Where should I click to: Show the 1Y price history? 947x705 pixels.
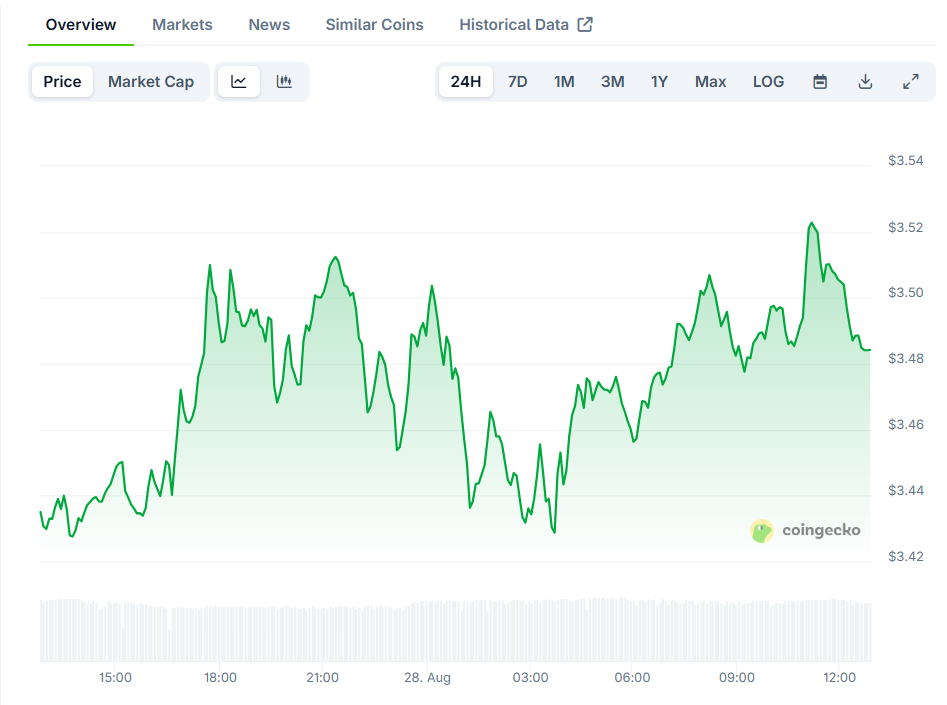pyautogui.click(x=659, y=82)
